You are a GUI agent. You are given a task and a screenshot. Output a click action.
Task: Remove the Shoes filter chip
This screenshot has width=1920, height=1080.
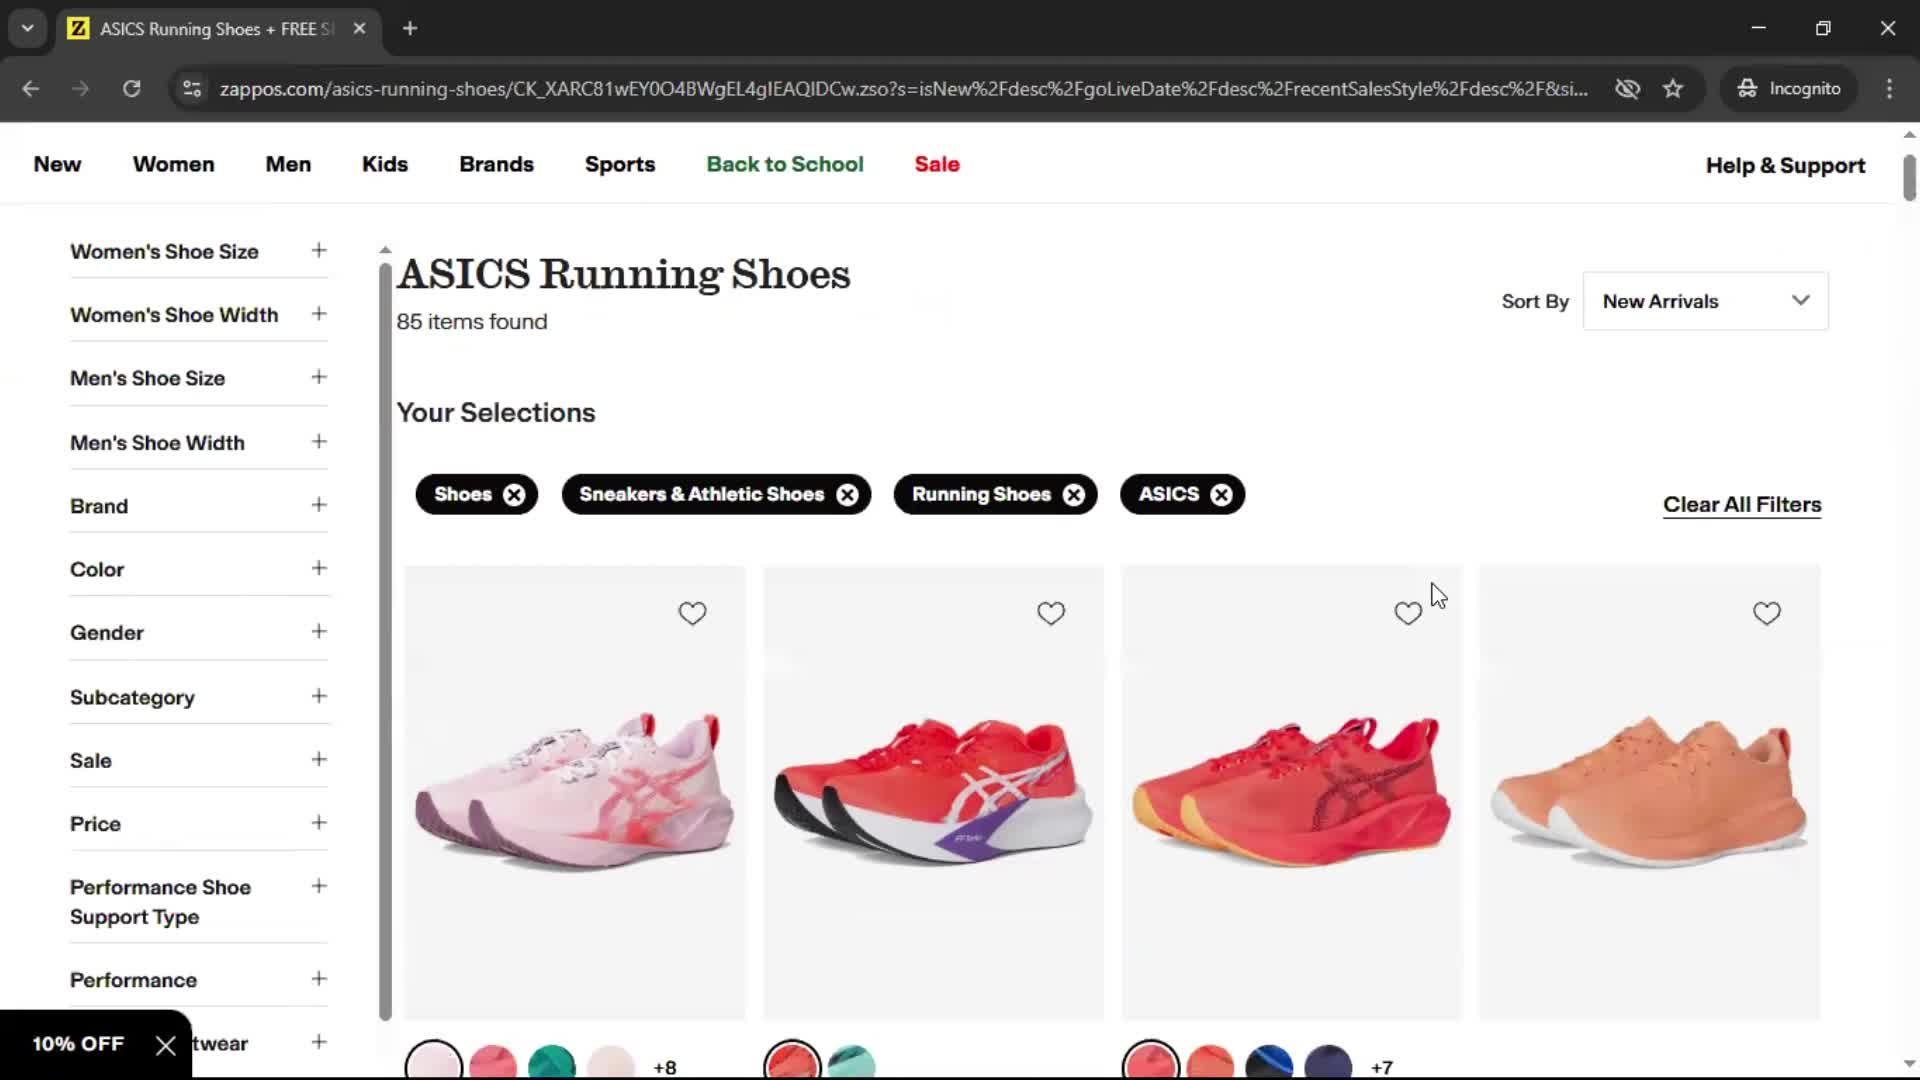514,495
